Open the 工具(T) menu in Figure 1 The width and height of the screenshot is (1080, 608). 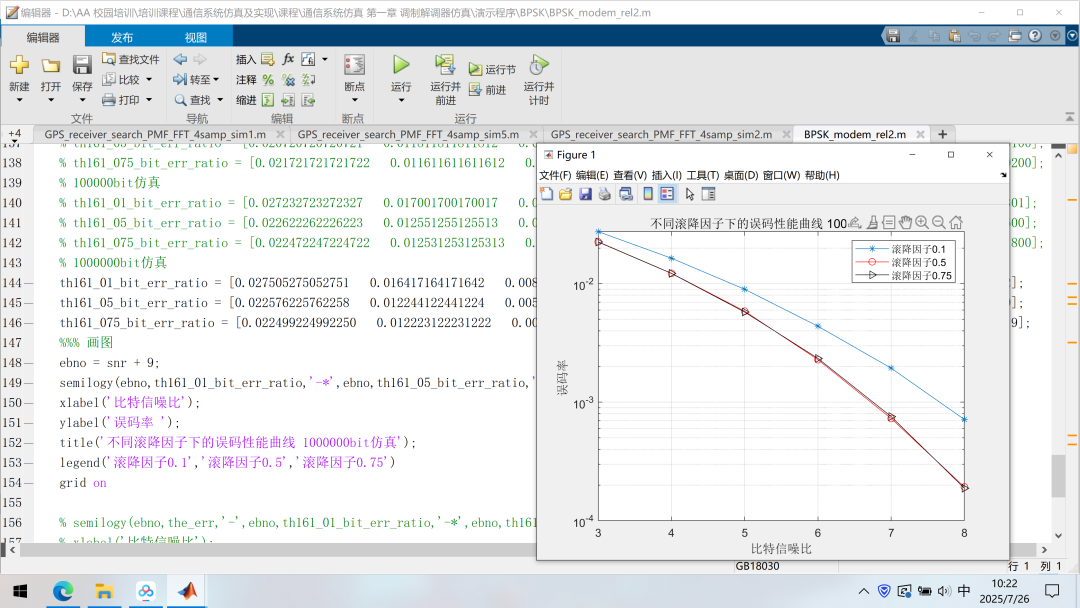click(x=702, y=176)
